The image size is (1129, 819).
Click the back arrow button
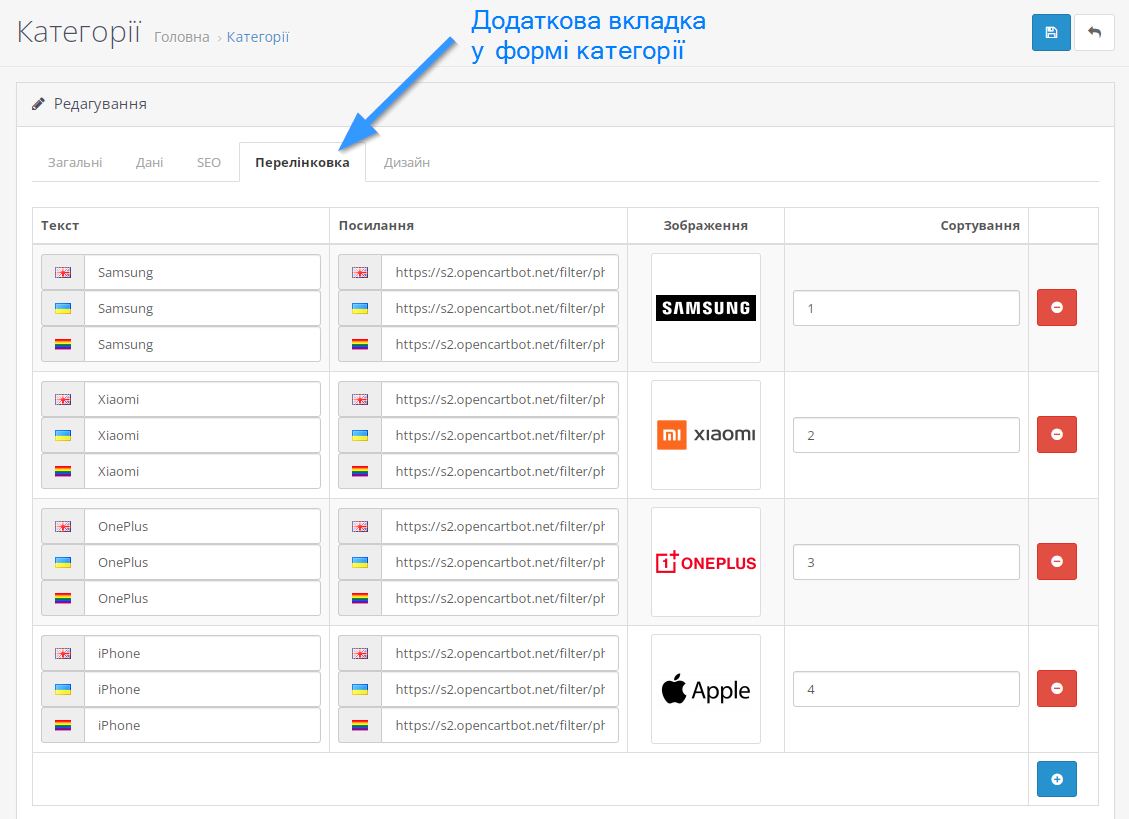click(1094, 32)
